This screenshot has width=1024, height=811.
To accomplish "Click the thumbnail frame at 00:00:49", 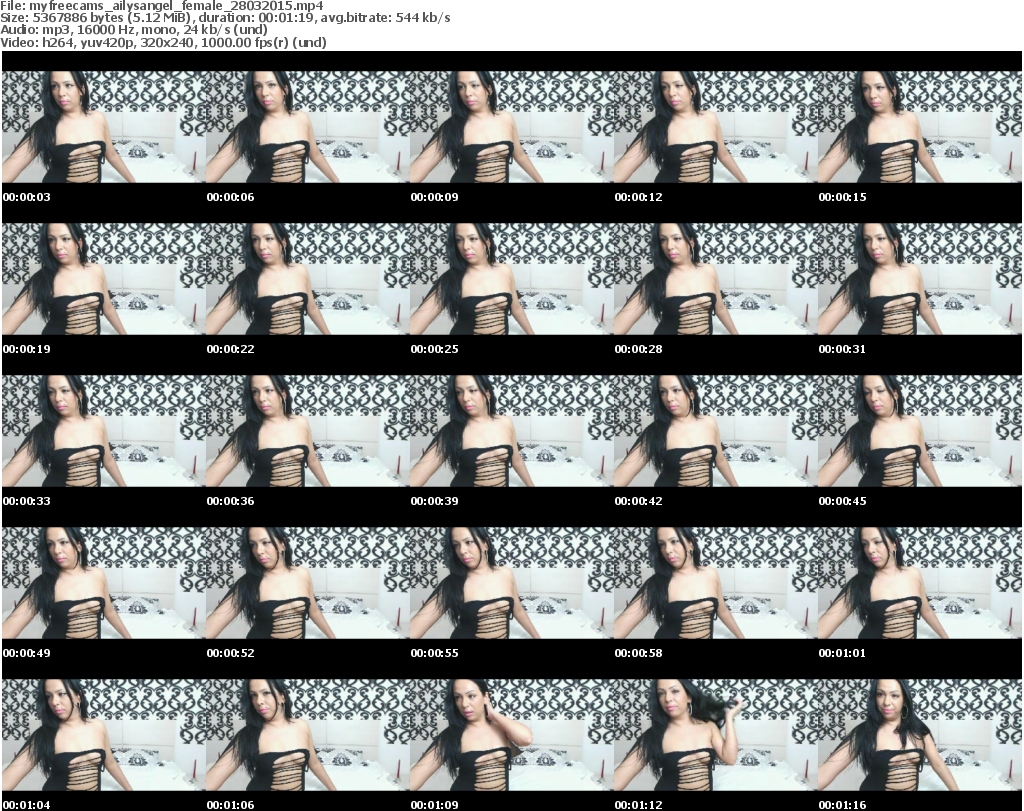I will coord(104,583).
